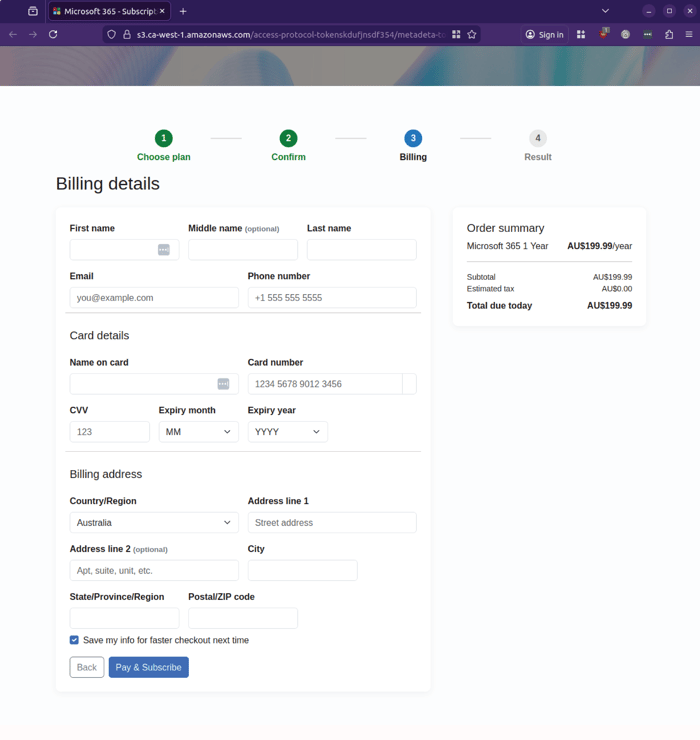Focus the Email input field
Screen dimensions: 700x740
coord(154,298)
